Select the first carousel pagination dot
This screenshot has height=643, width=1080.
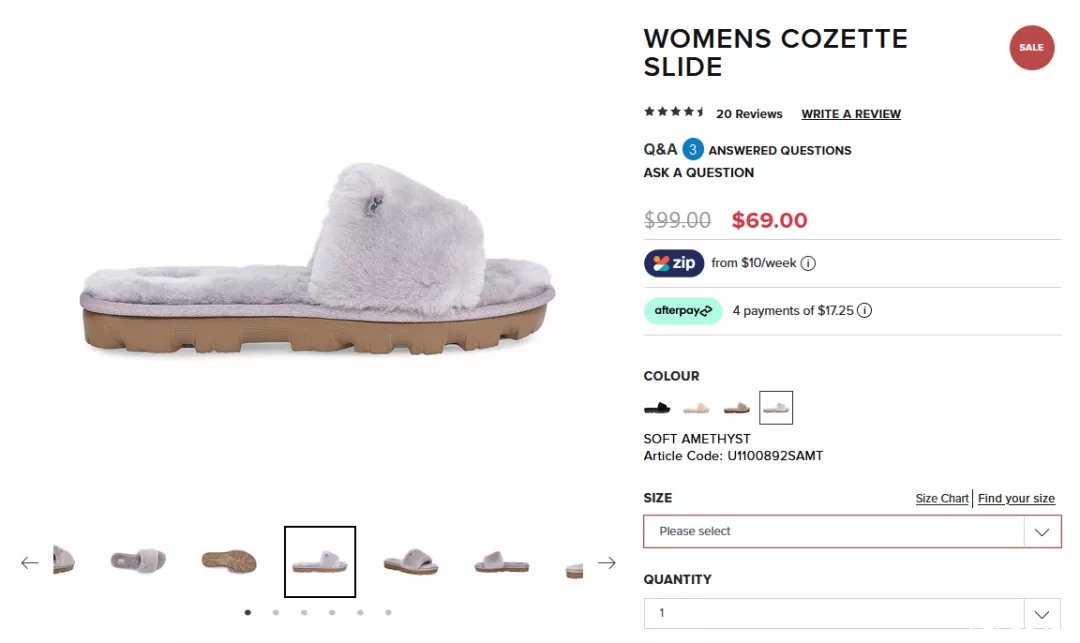[x=247, y=612]
